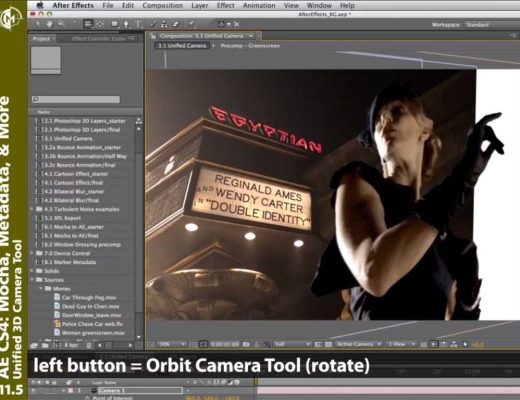Select the Eraser tool
Screen dimensions: 520x400
pyautogui.click(x=176, y=24)
